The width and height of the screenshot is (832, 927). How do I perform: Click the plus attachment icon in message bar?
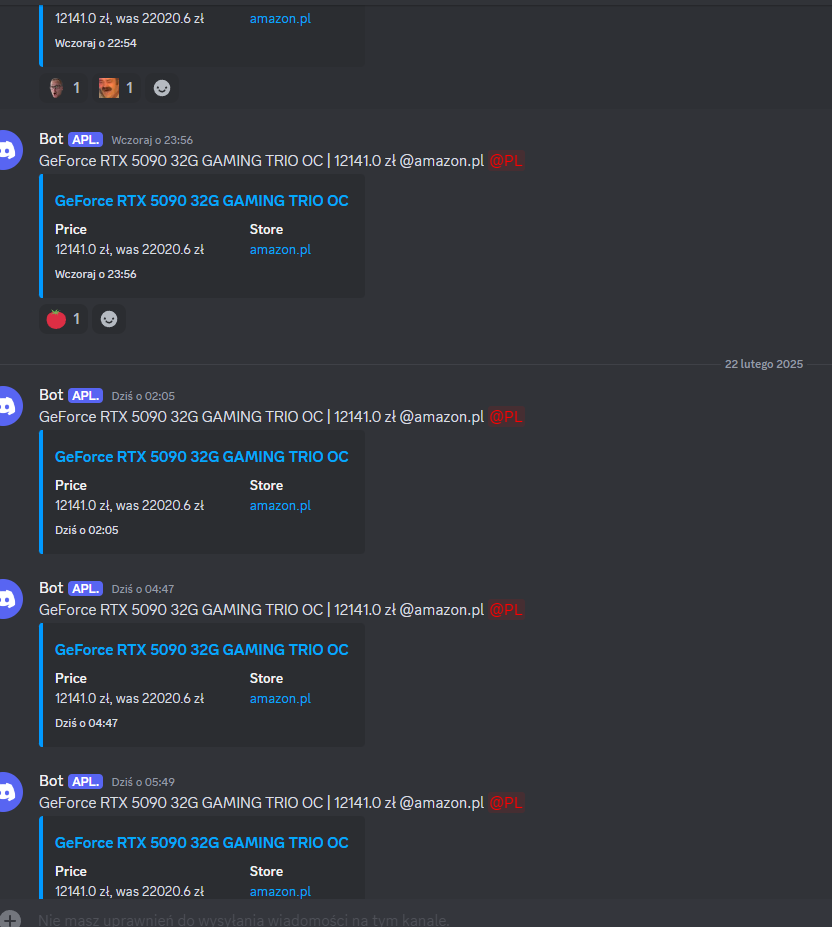click(x=9, y=919)
